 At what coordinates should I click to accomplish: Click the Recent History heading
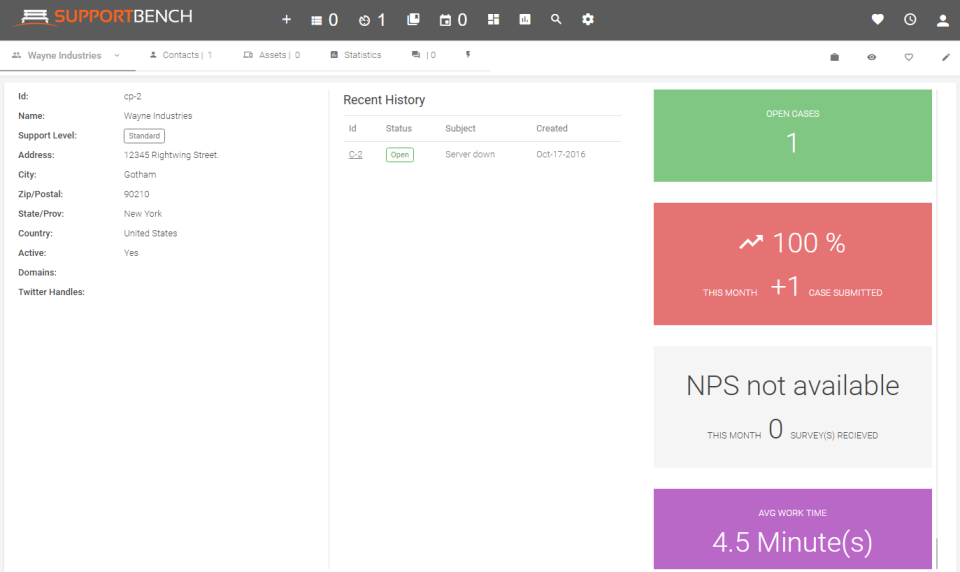[384, 100]
